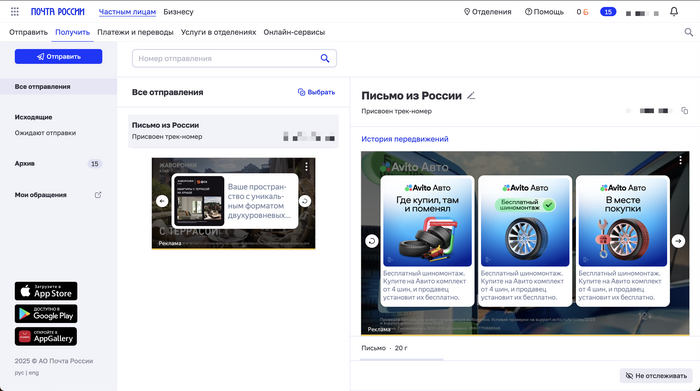
Task: Open the user account name in header
Action: point(642,13)
